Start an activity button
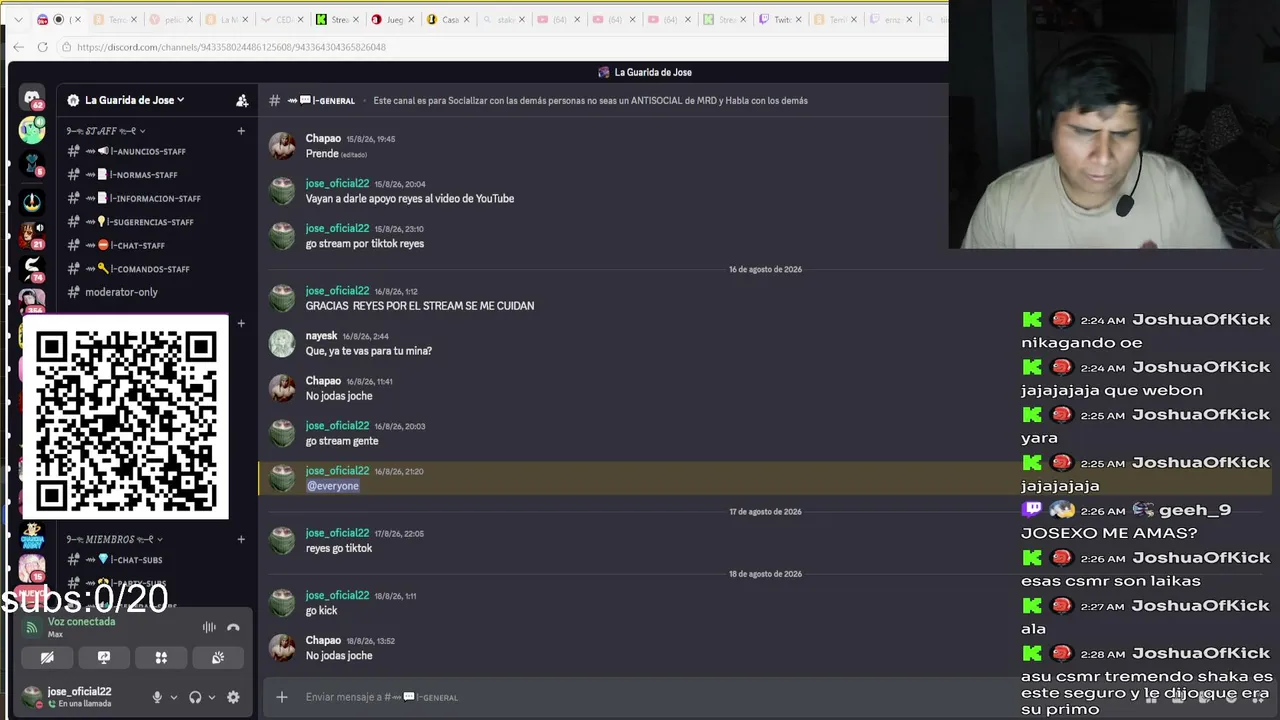1280x720 pixels. [161, 657]
